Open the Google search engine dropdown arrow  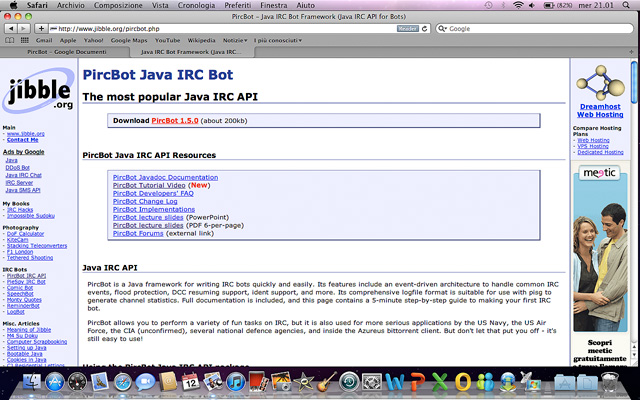coord(442,29)
